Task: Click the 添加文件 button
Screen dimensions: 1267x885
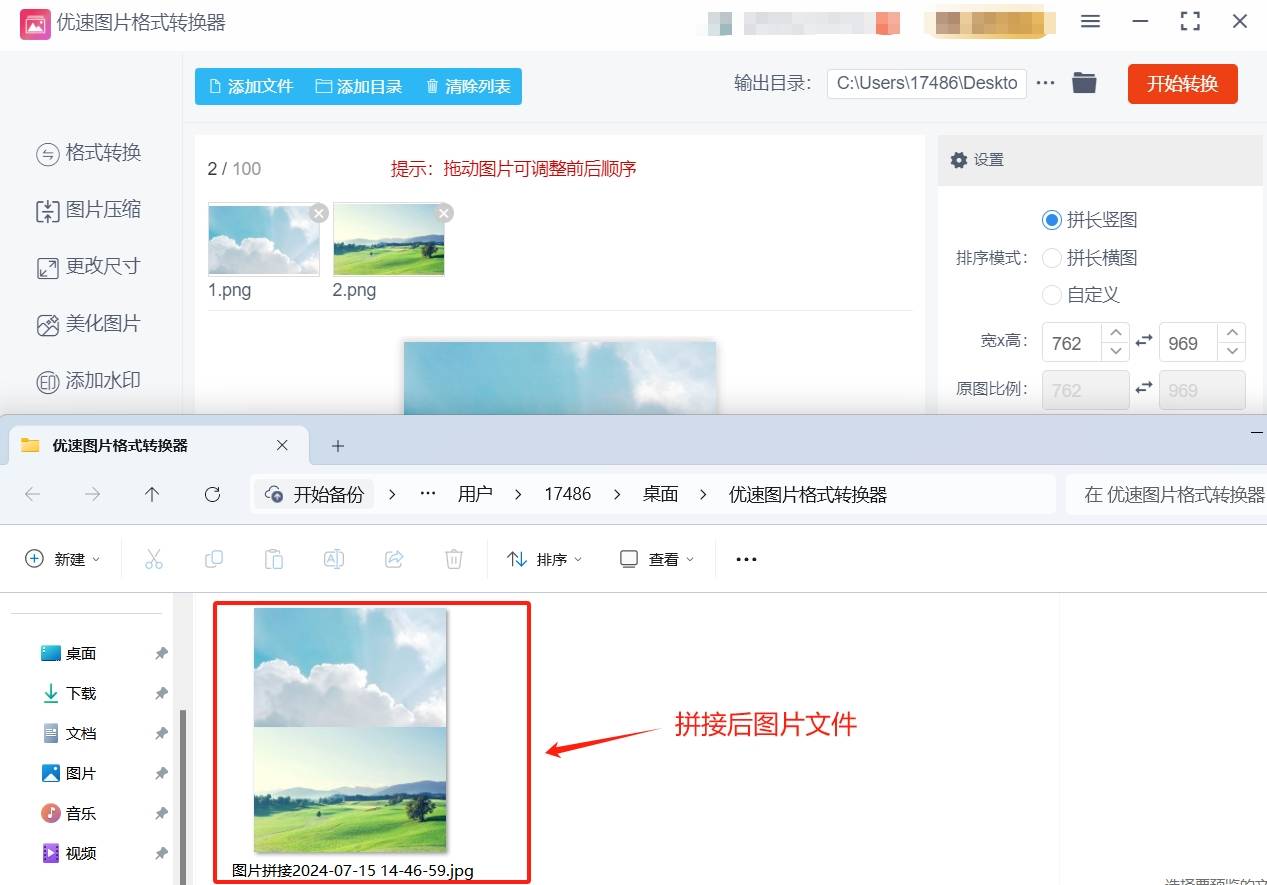Action: tap(250, 86)
